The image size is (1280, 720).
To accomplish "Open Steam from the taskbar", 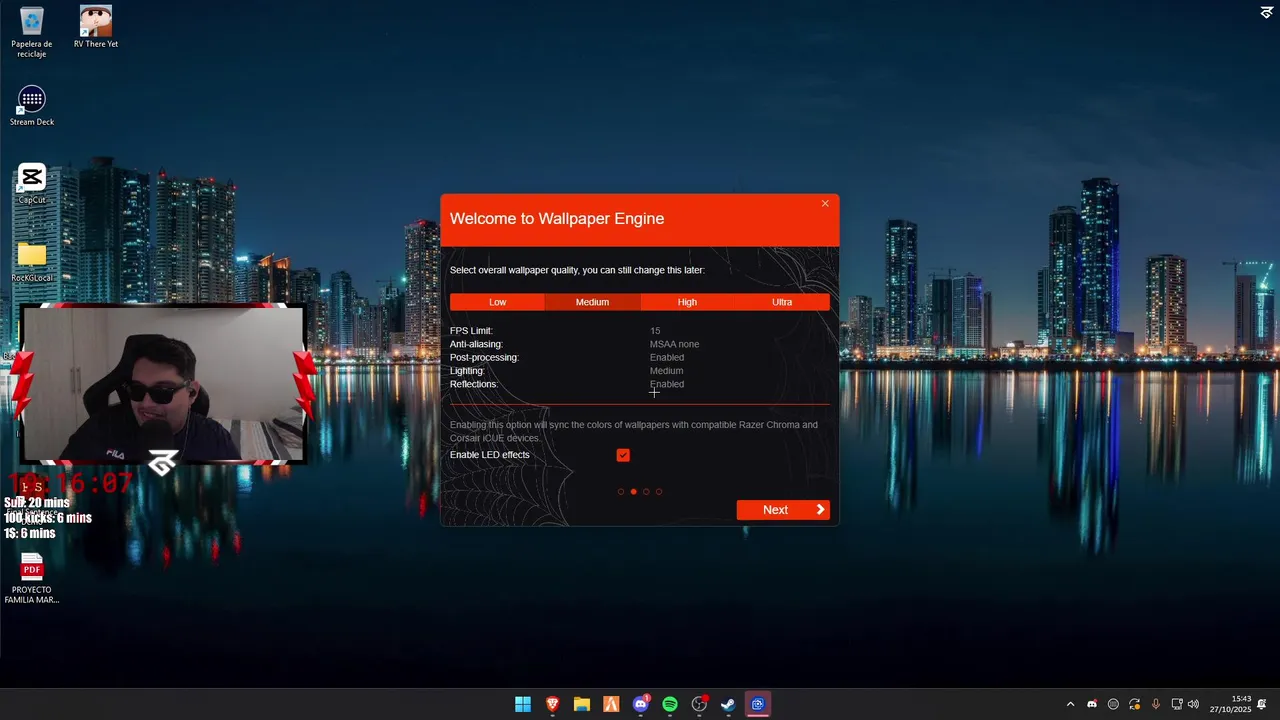I will (x=728, y=704).
